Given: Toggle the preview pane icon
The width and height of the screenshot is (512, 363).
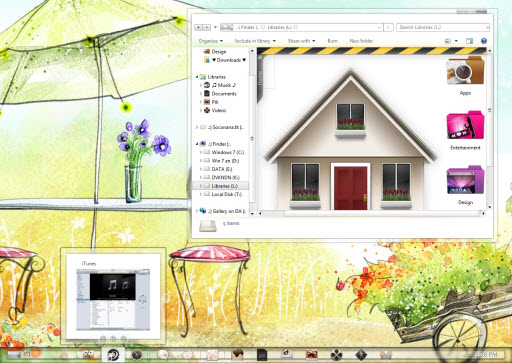Looking at the screenshot, I should coord(469,41).
